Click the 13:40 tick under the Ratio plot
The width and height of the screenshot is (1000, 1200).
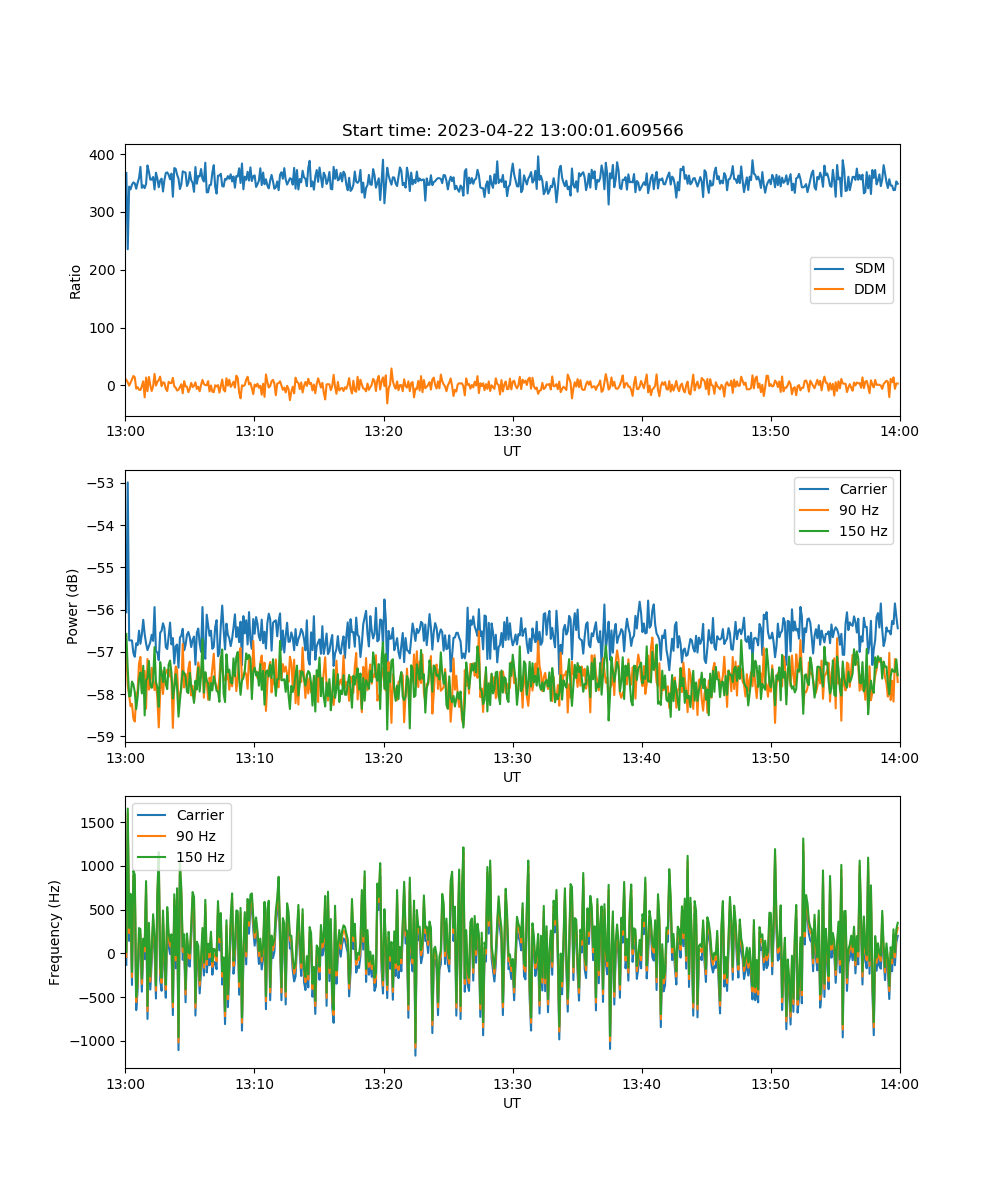(x=641, y=431)
